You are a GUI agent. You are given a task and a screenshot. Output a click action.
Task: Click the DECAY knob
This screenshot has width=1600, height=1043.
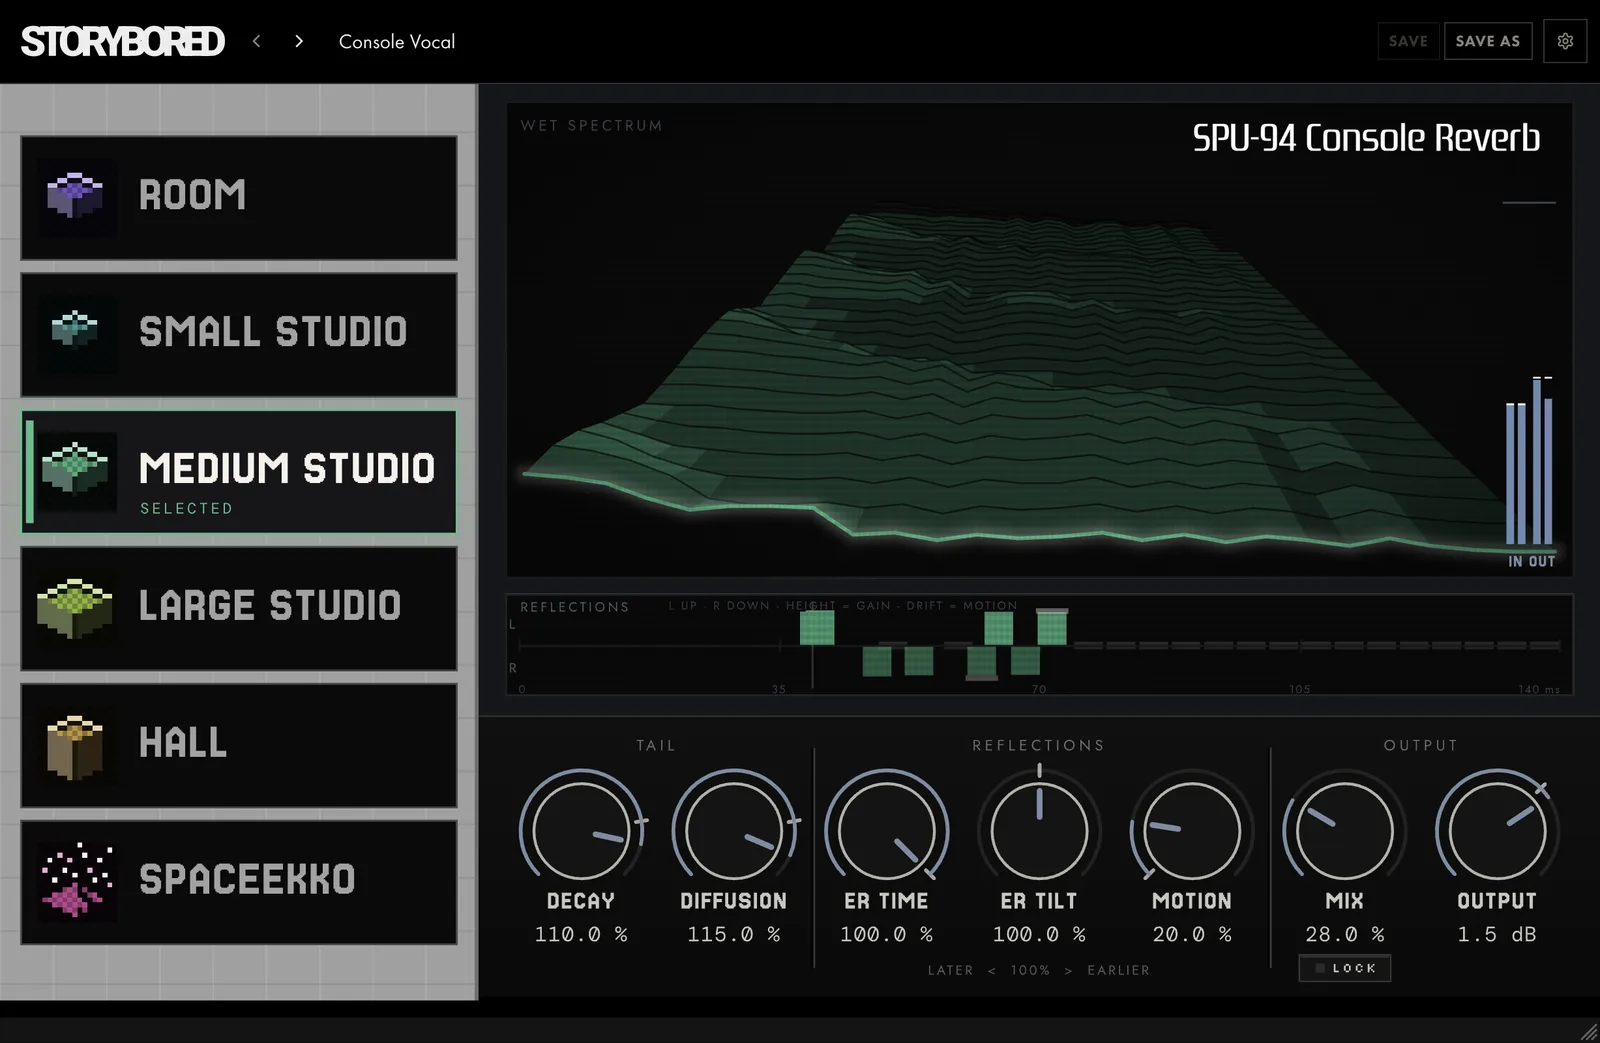click(x=581, y=830)
